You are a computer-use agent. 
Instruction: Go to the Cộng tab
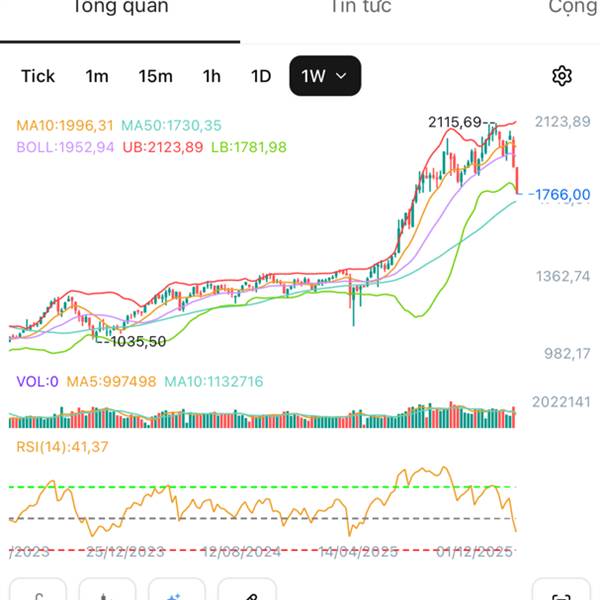click(x=573, y=8)
